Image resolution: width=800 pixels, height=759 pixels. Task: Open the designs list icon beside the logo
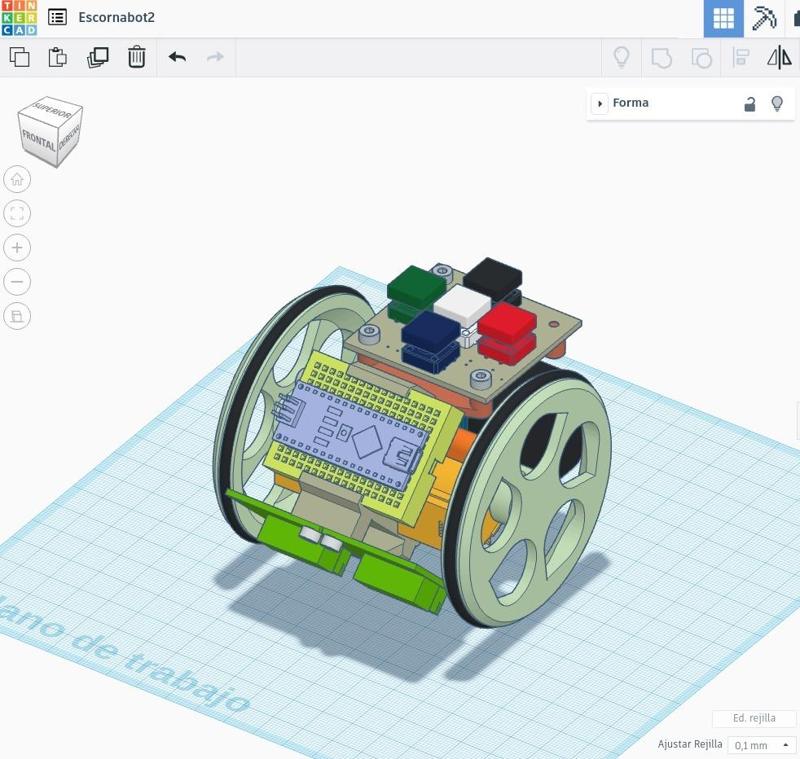point(58,17)
